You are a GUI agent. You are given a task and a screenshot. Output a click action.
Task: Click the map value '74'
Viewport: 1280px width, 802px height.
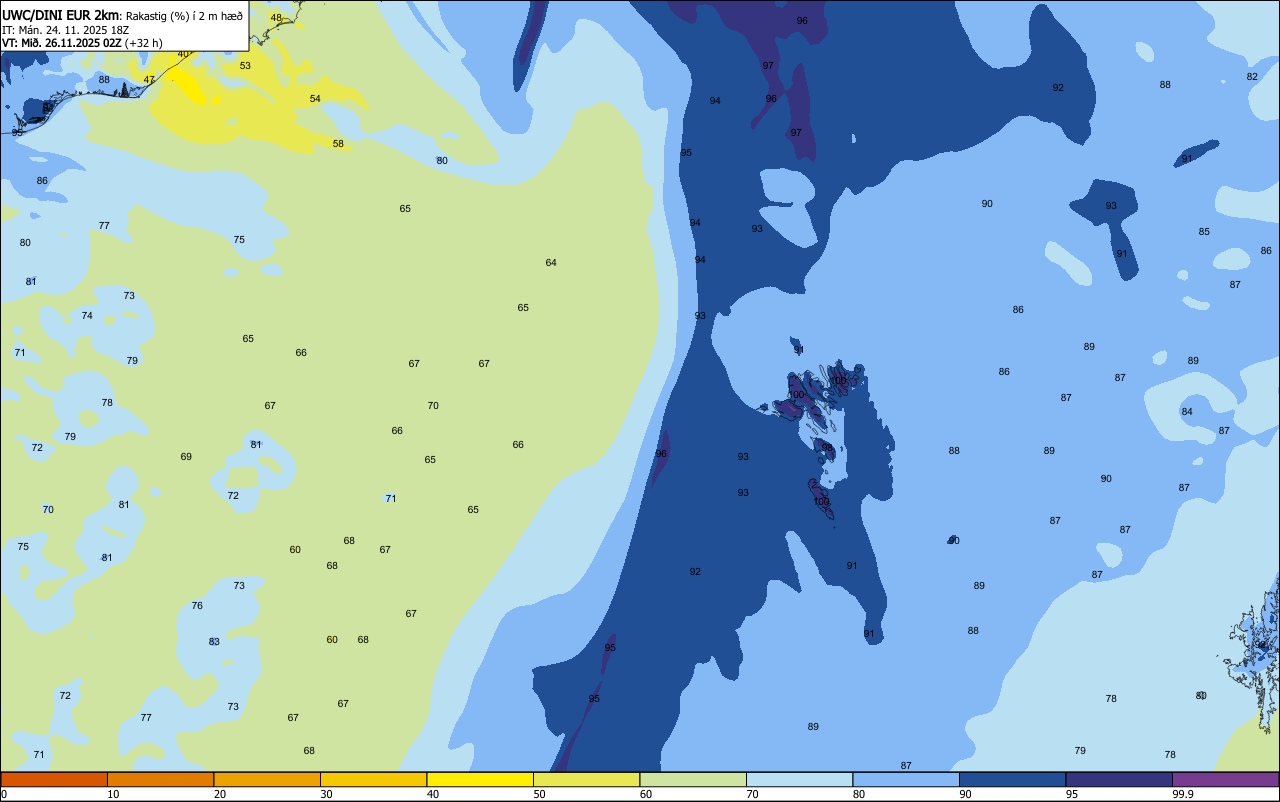[x=87, y=315]
